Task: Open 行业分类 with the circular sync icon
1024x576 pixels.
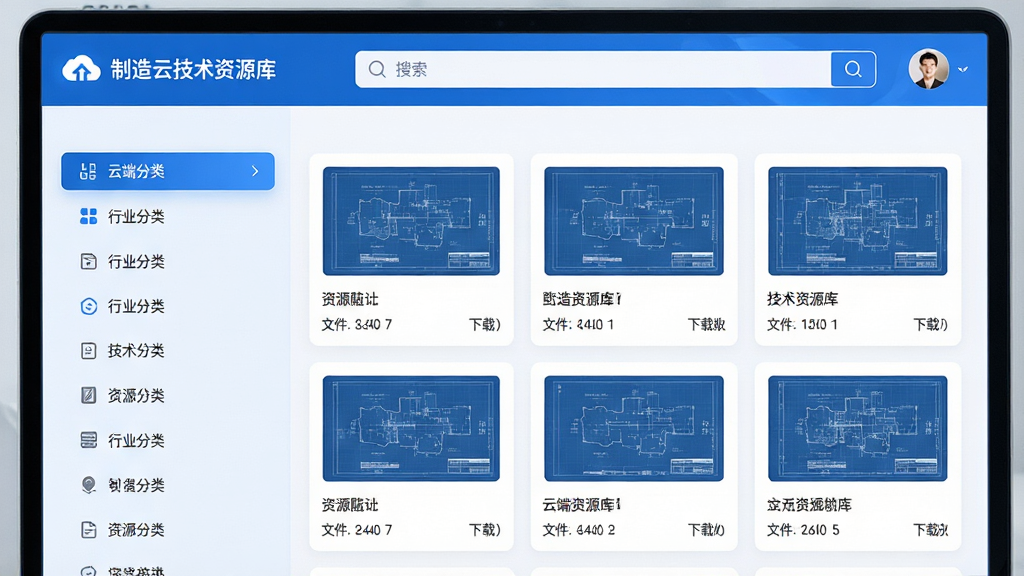Action: pos(121,306)
